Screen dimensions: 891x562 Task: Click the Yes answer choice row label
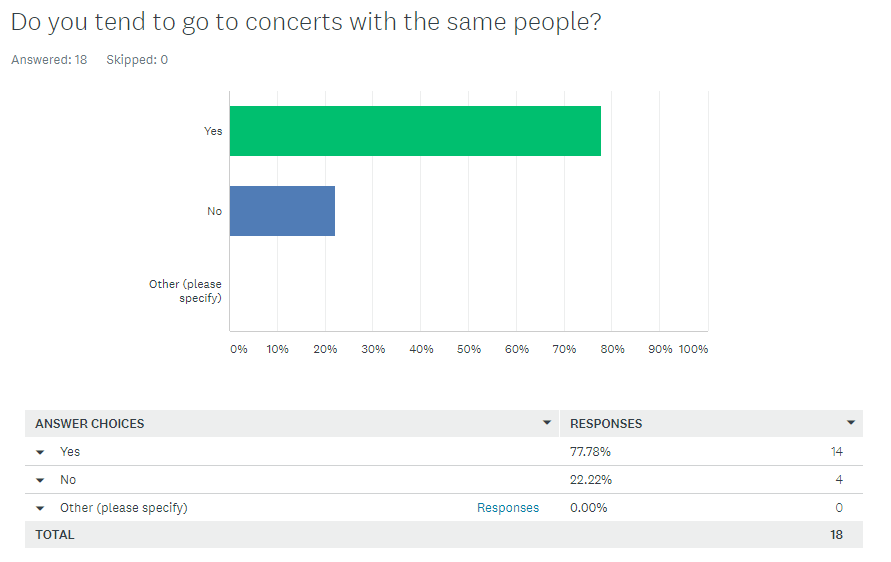tap(69, 452)
